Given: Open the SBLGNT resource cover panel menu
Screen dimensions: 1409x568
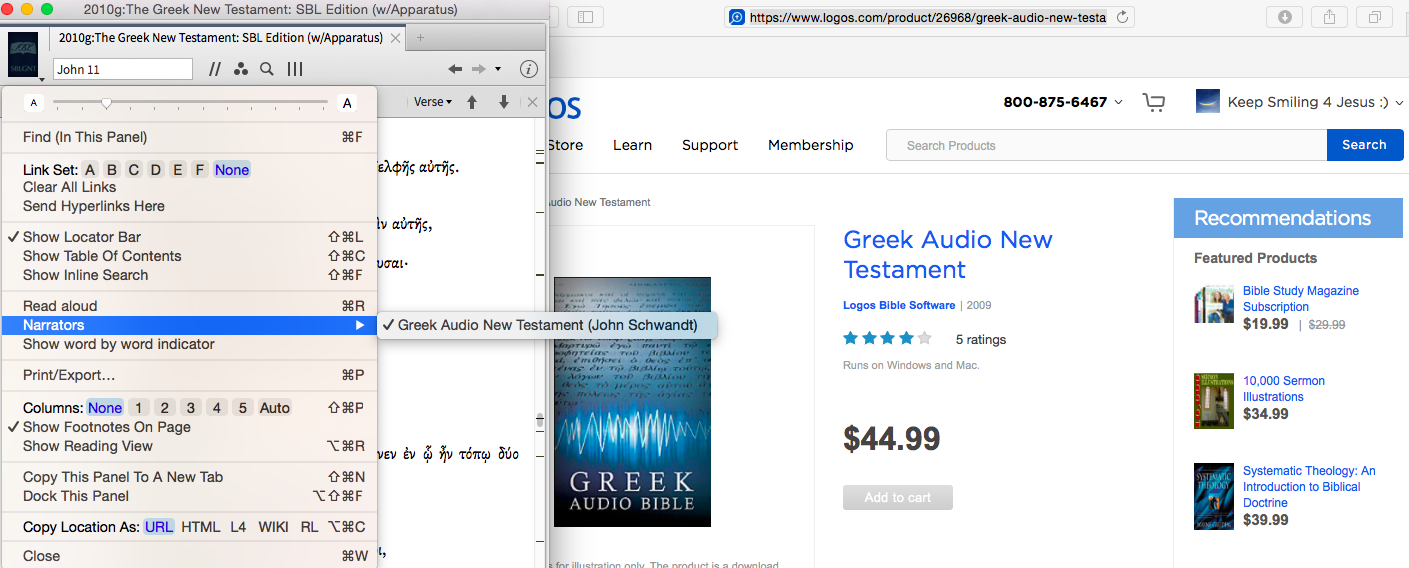Looking at the screenshot, I should (x=23, y=54).
